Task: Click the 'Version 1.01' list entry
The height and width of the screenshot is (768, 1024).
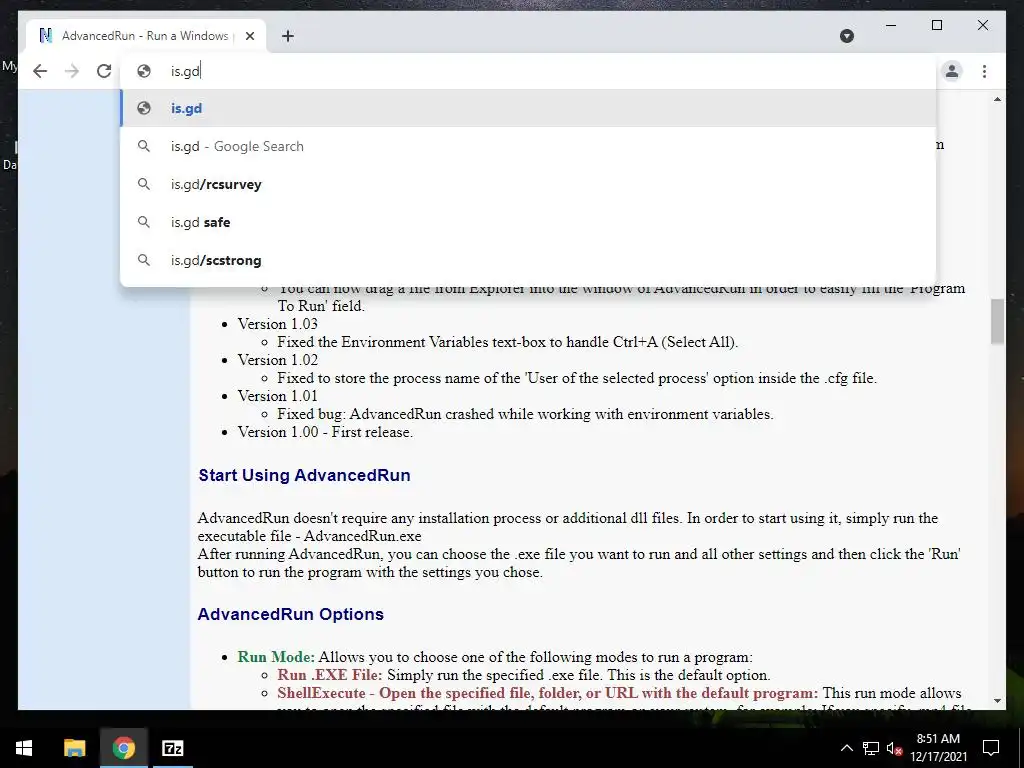Action: [x=278, y=396]
